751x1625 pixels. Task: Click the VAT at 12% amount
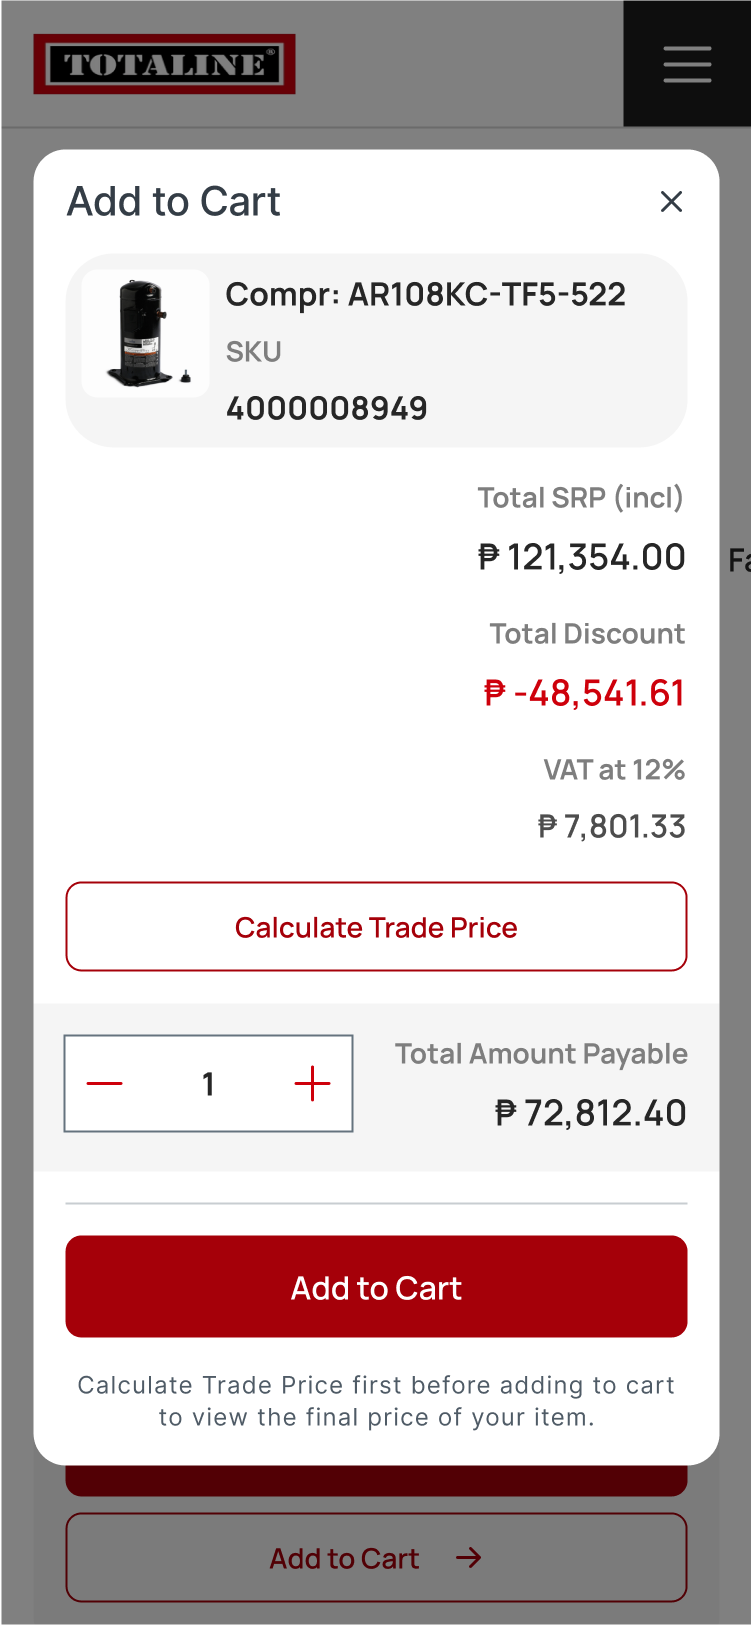pyautogui.click(x=612, y=827)
